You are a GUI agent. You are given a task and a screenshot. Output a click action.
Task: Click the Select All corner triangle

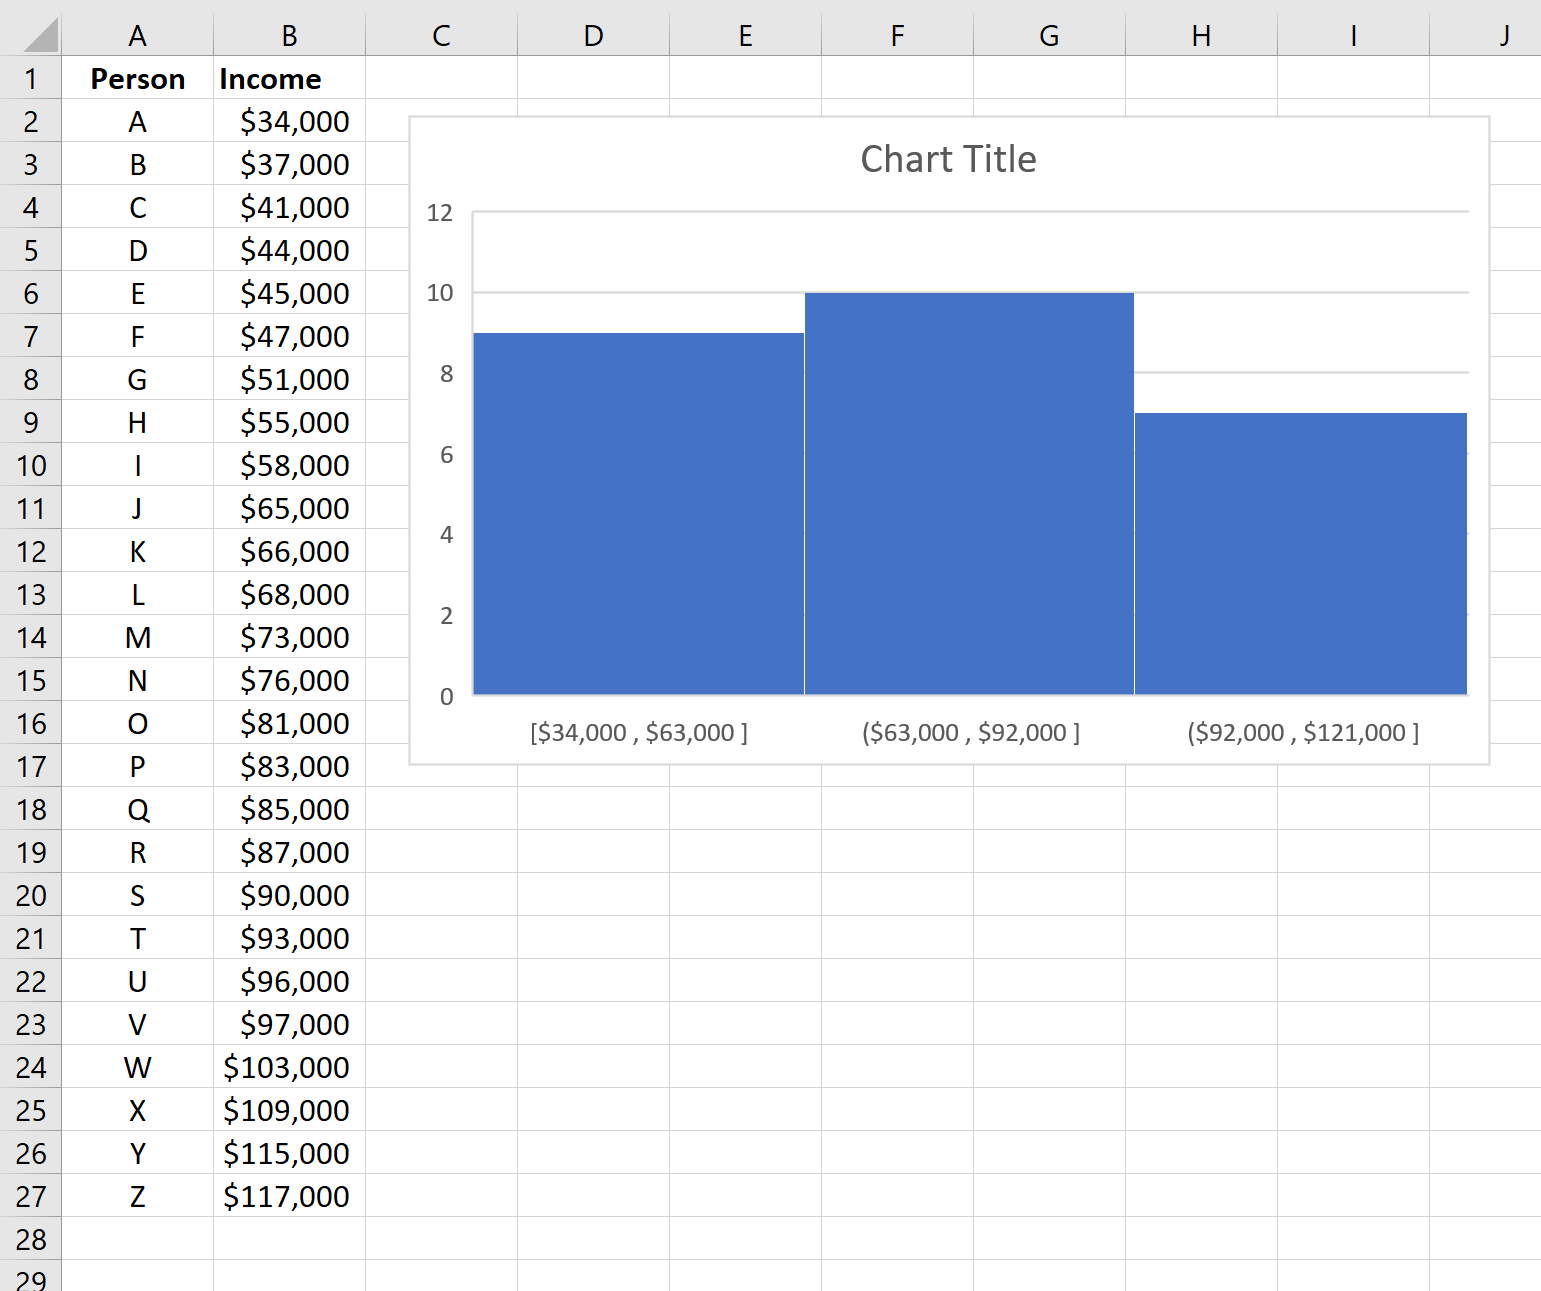pyautogui.click(x=40, y=36)
